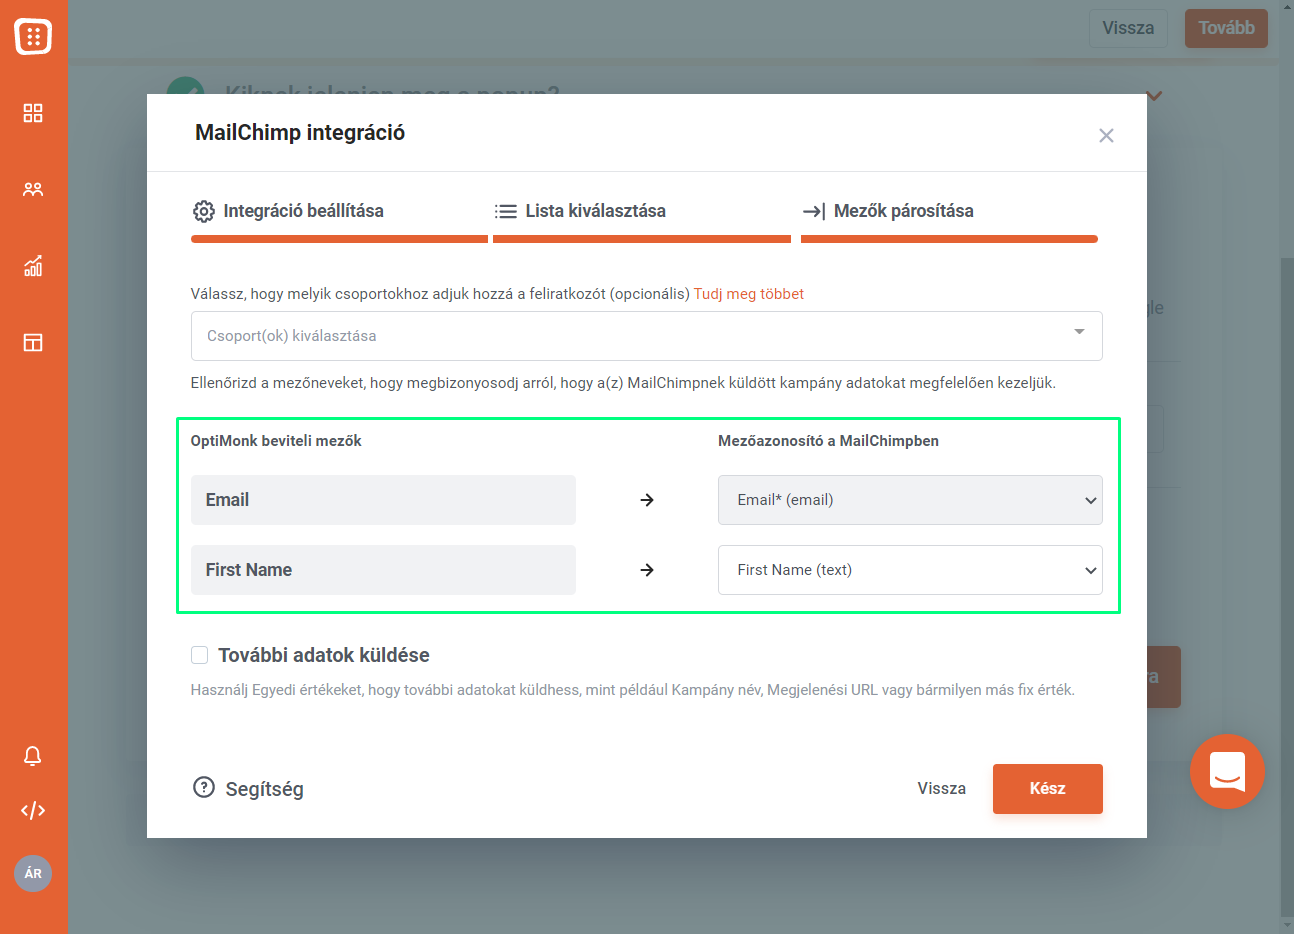Click the Email OptiMonk input field
This screenshot has height=934, width=1294.
coord(383,500)
